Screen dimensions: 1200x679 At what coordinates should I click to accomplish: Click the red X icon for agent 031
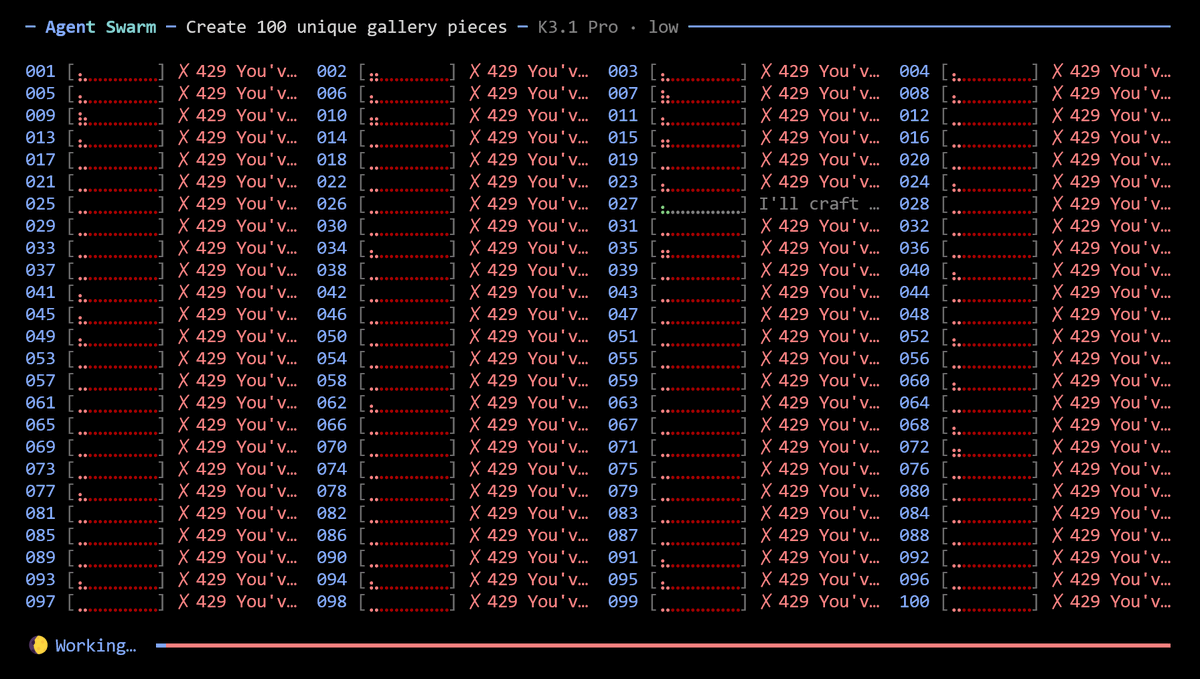[766, 226]
